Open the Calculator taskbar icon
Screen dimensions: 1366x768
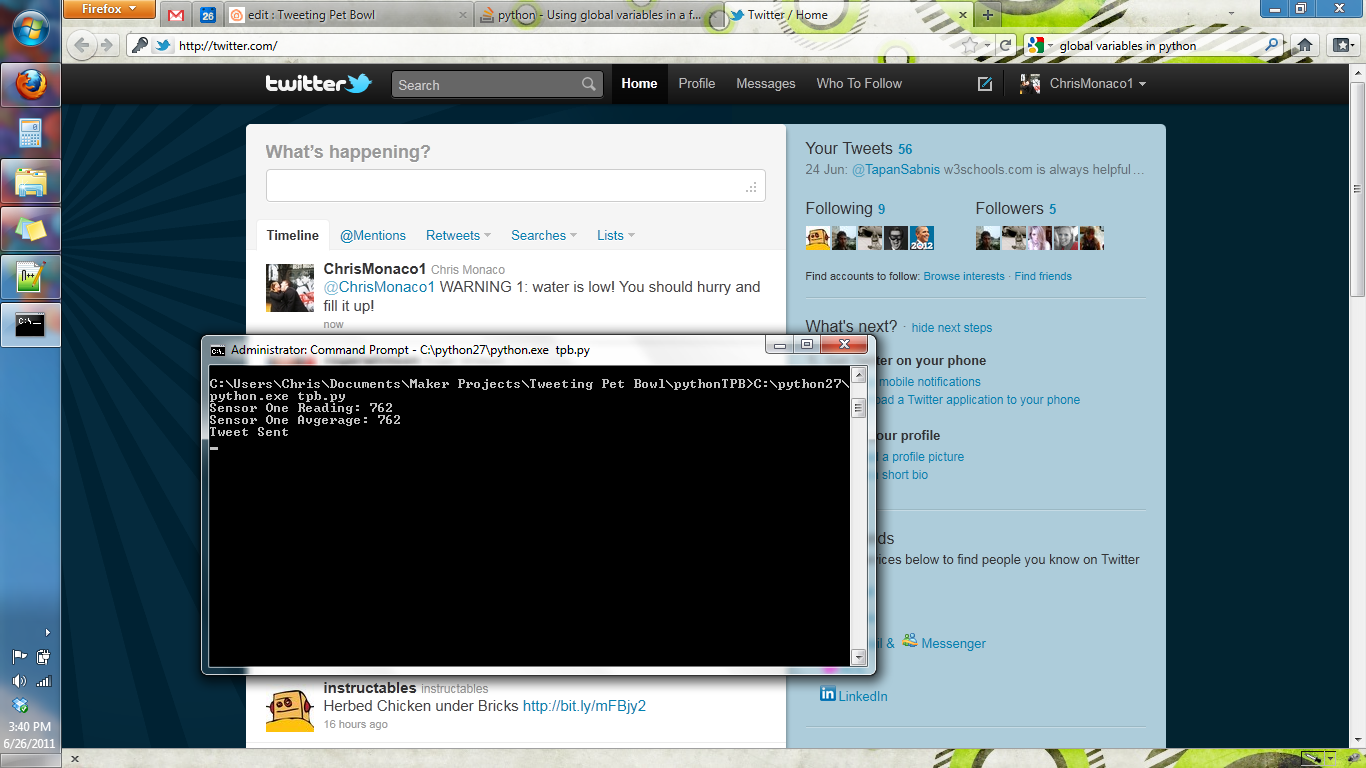pyautogui.click(x=31, y=133)
